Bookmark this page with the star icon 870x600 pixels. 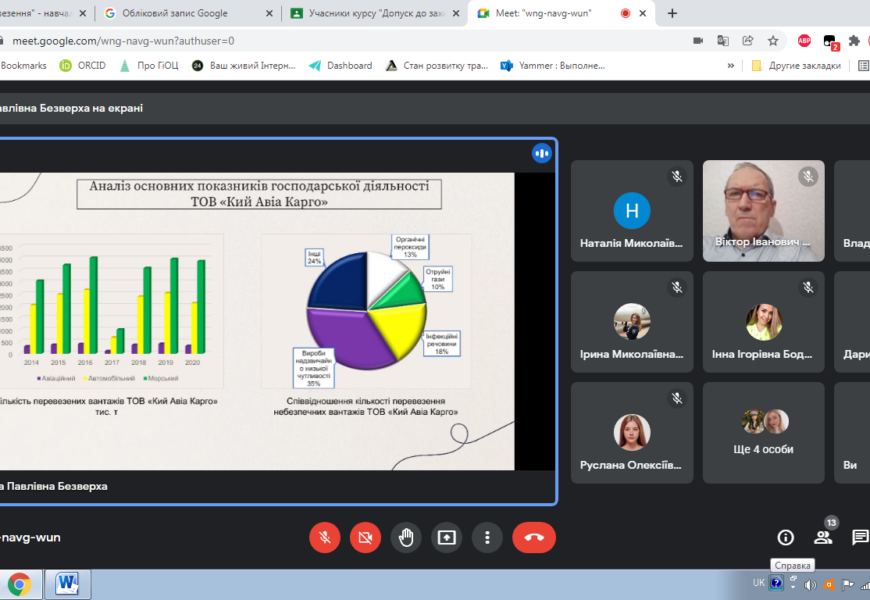click(773, 41)
